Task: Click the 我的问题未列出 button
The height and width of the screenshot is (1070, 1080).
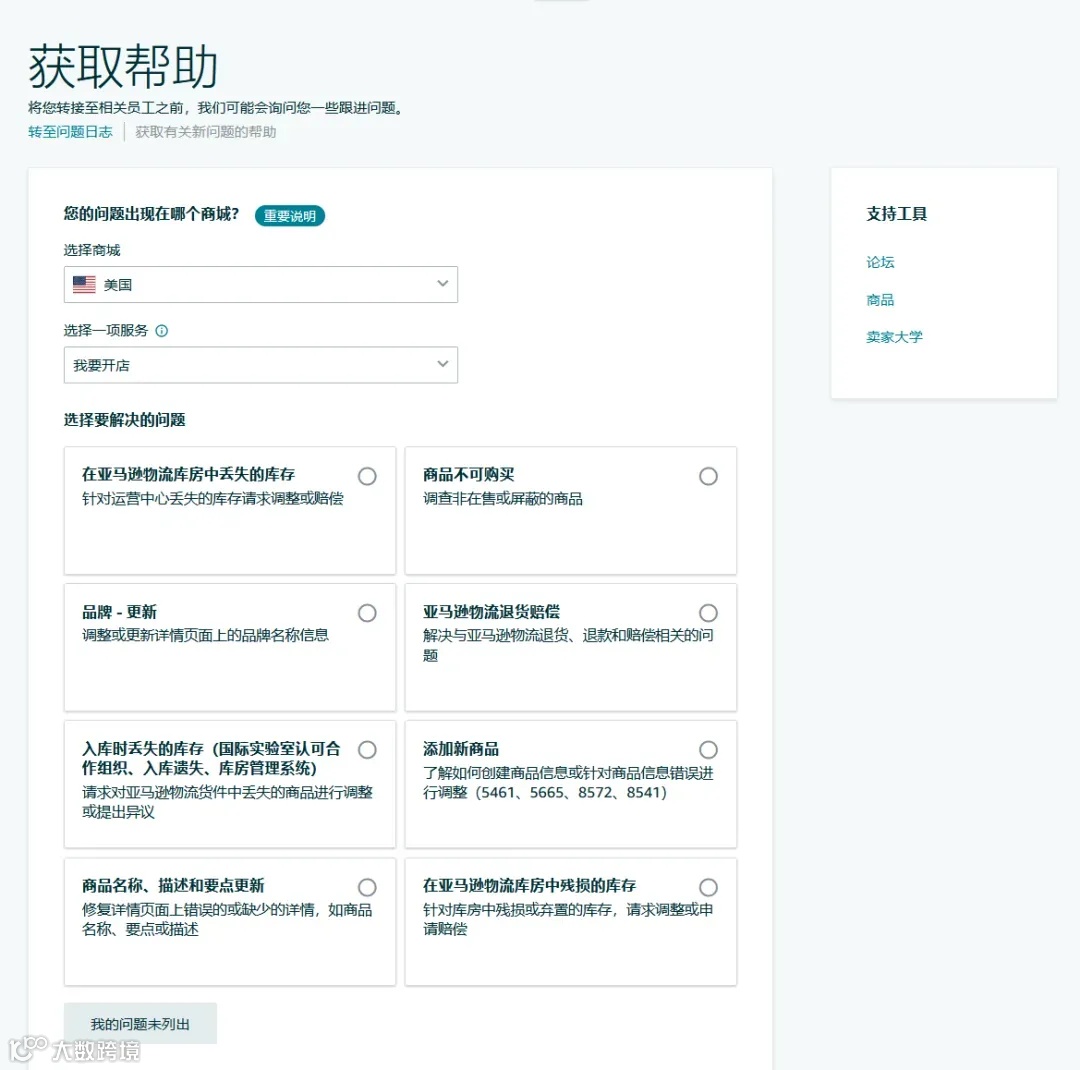Action: tap(140, 1024)
